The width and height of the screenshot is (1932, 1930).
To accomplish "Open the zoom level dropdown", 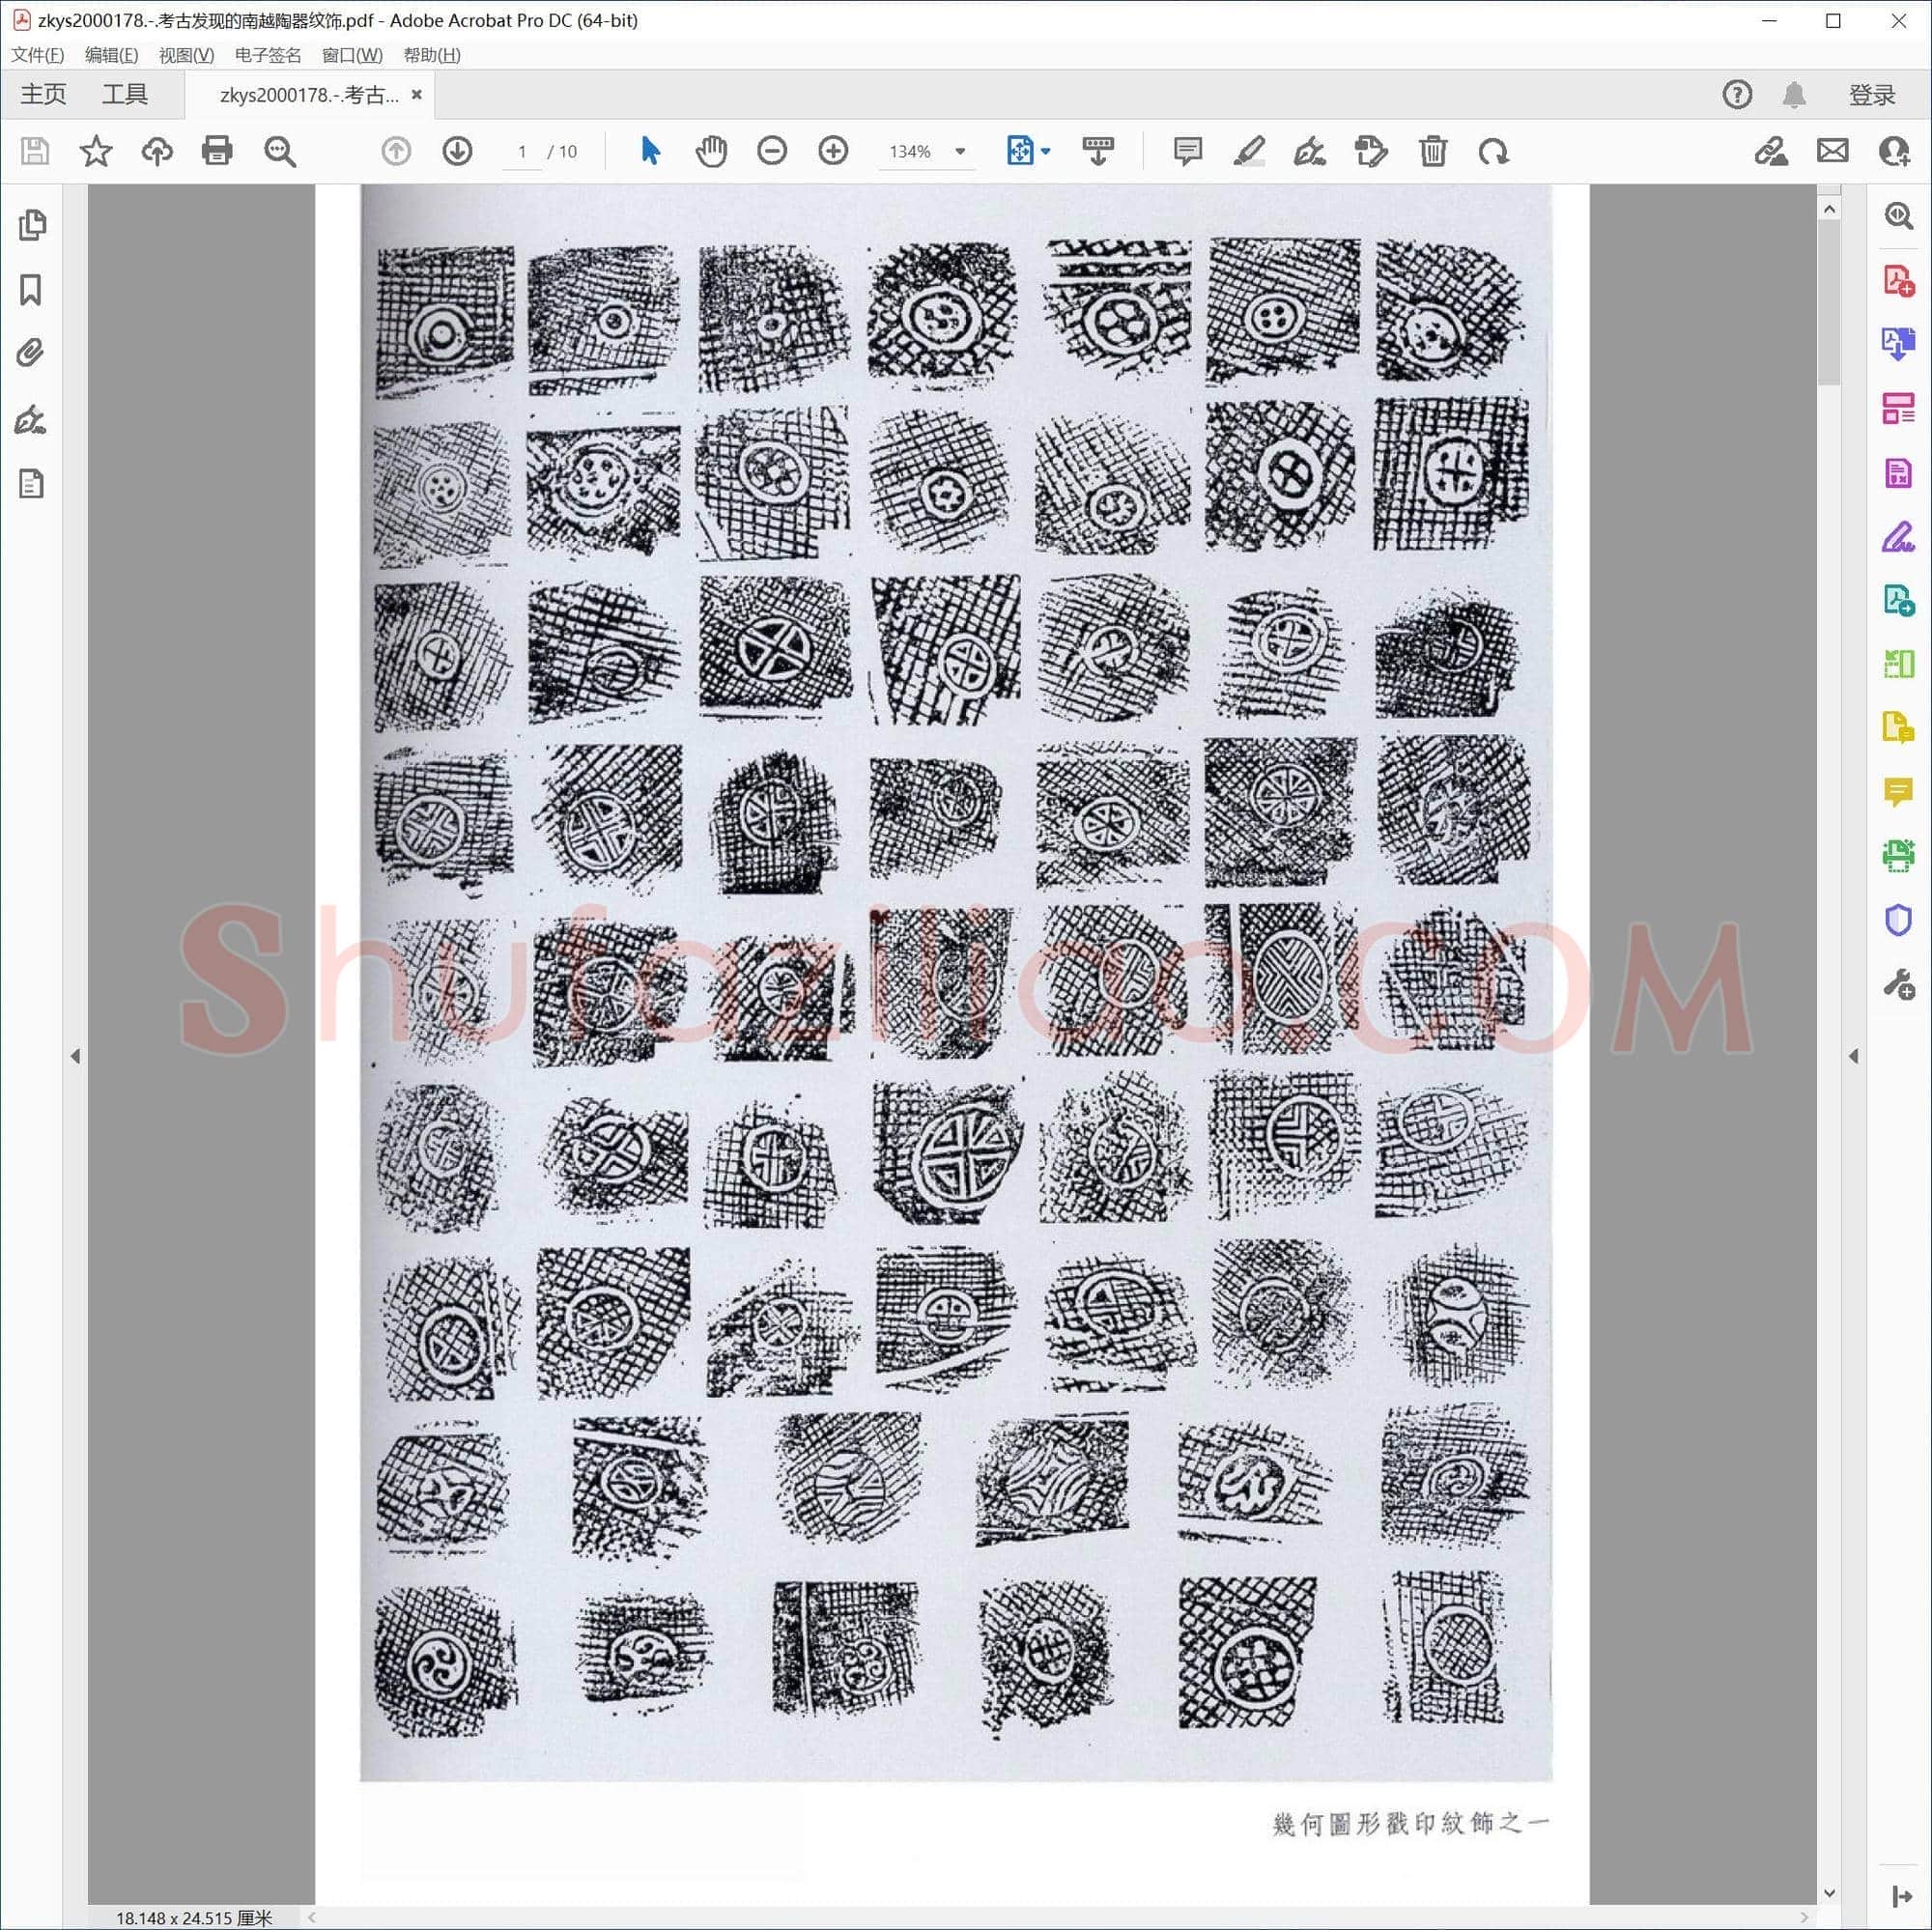I will [960, 151].
